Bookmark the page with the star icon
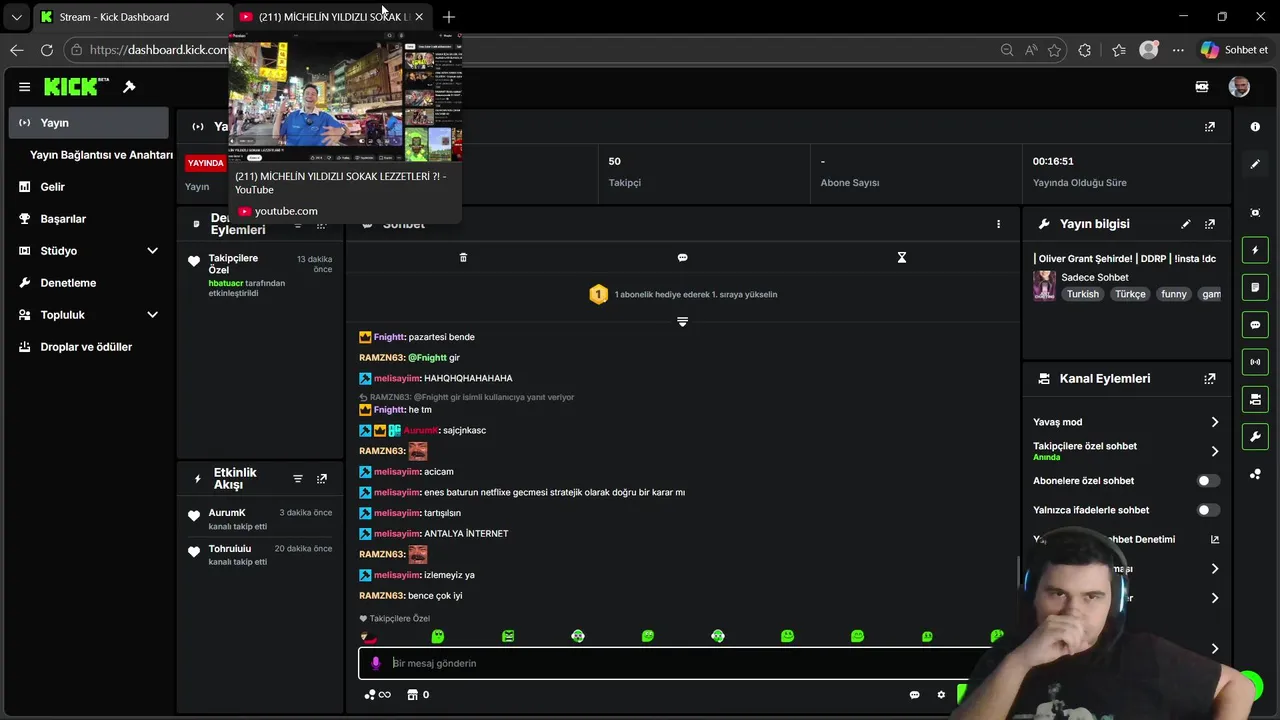Screen dimensions: 1280x720 (x=1054, y=50)
